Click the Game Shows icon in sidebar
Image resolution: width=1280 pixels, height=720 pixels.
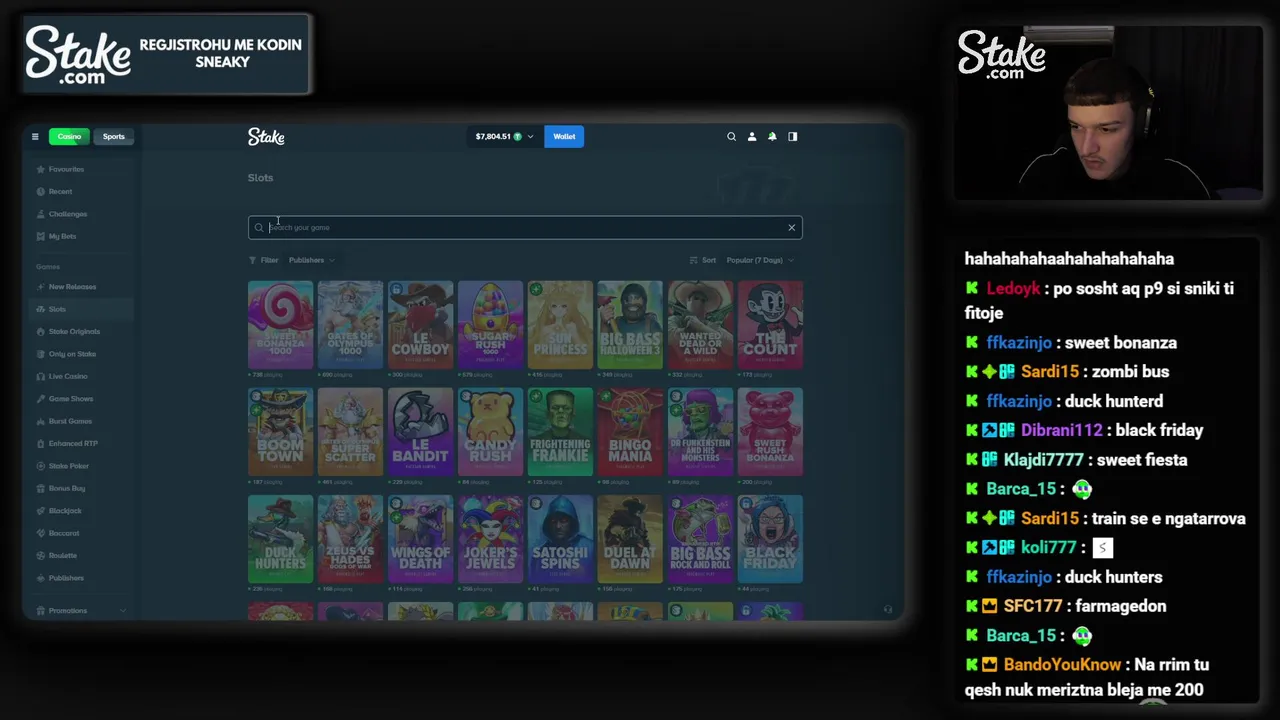(40, 399)
